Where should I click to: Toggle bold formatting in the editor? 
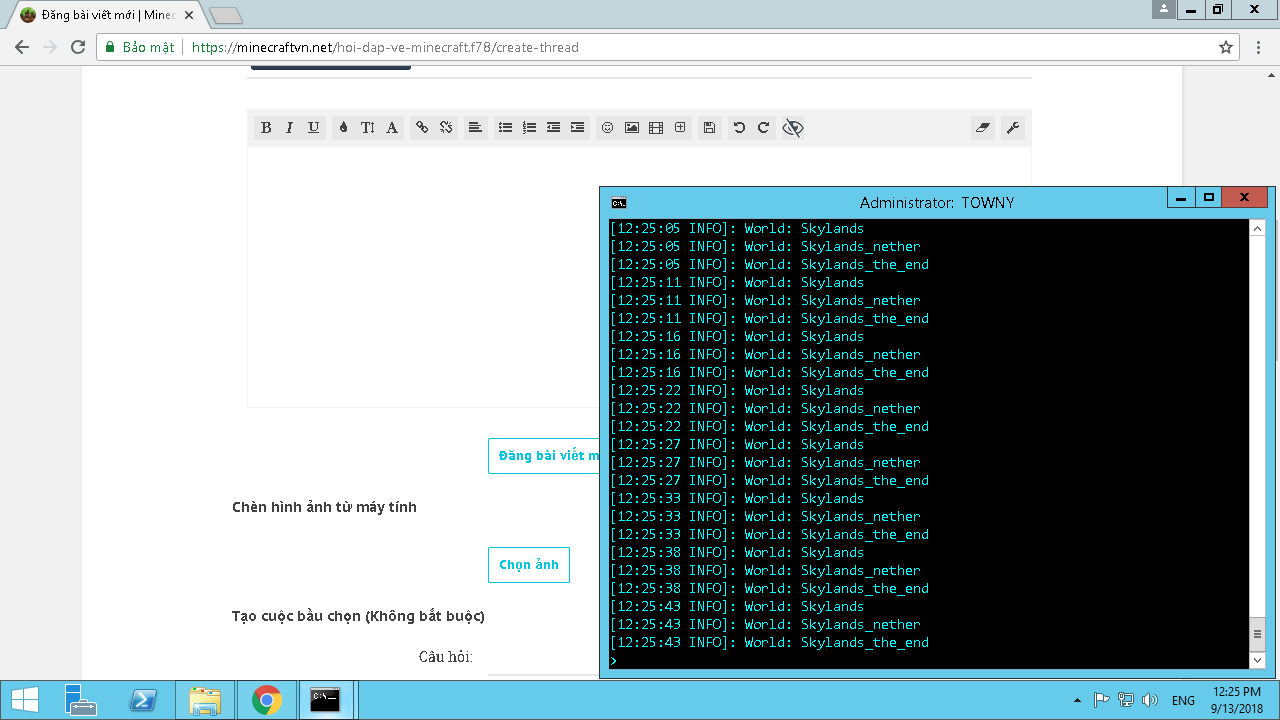[x=266, y=128]
